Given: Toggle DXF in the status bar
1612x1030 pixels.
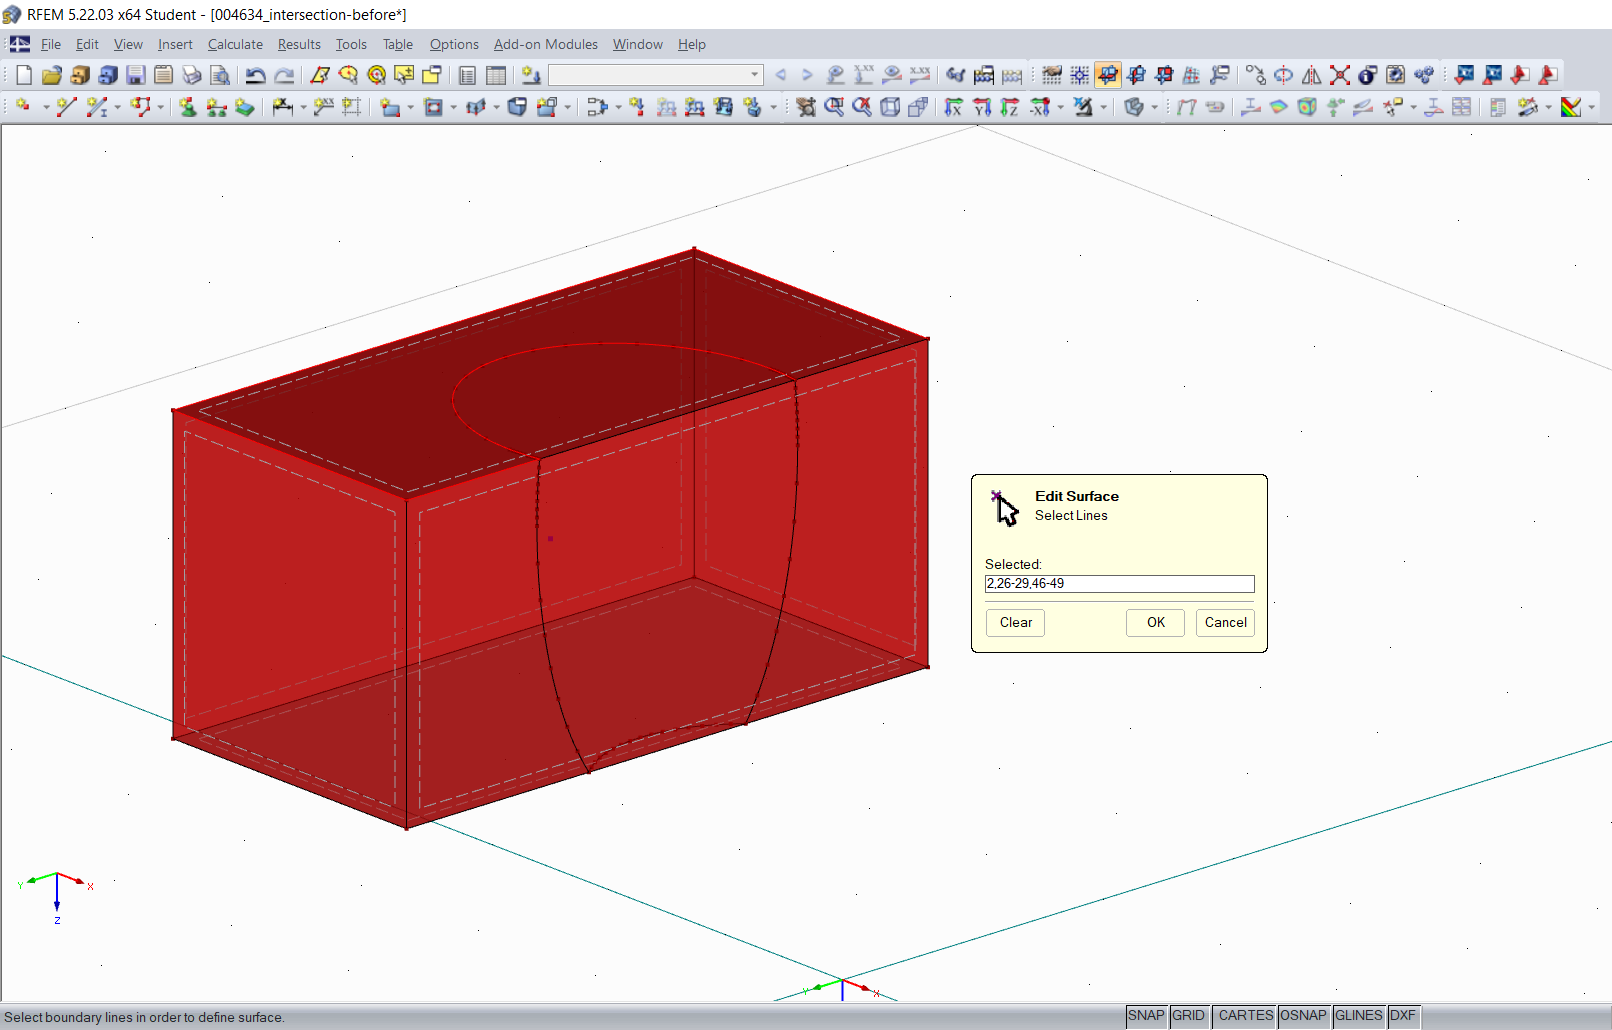Looking at the screenshot, I should click(1403, 1016).
